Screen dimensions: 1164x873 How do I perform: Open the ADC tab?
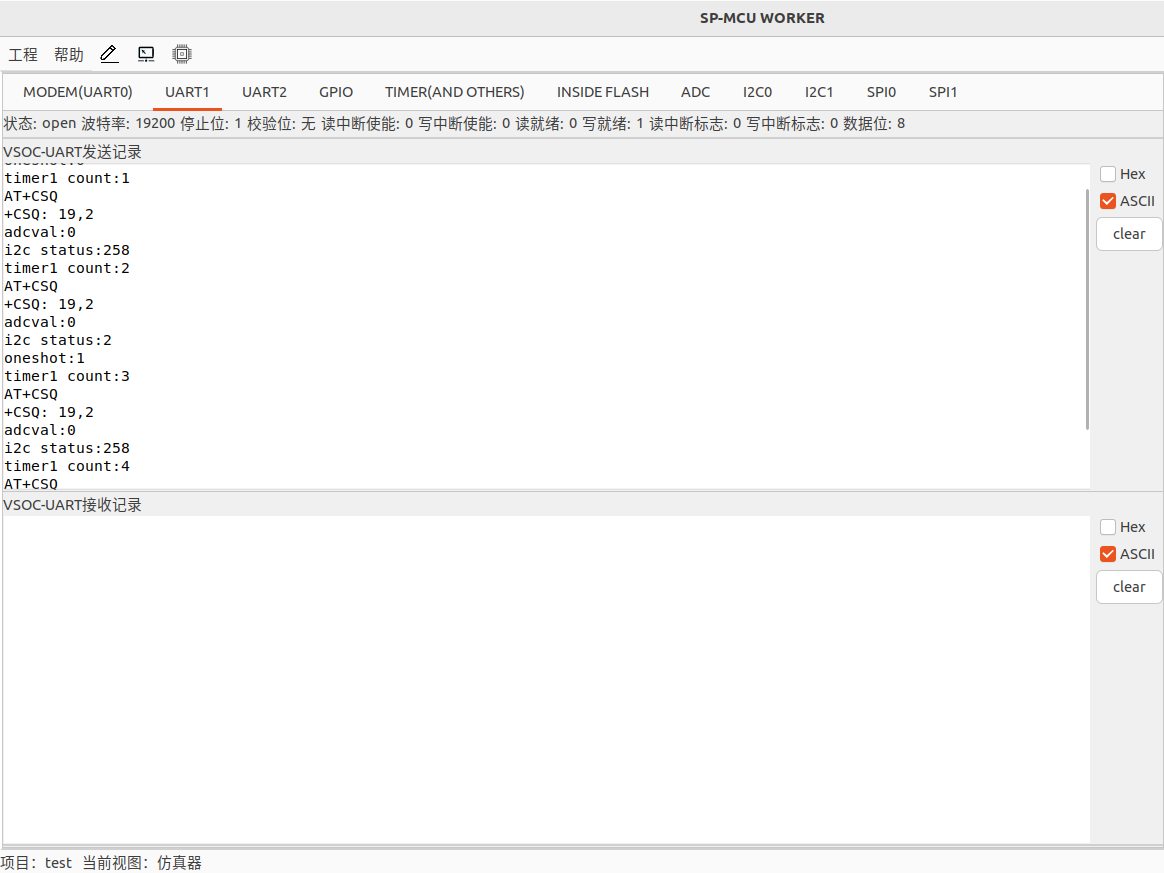pos(695,92)
